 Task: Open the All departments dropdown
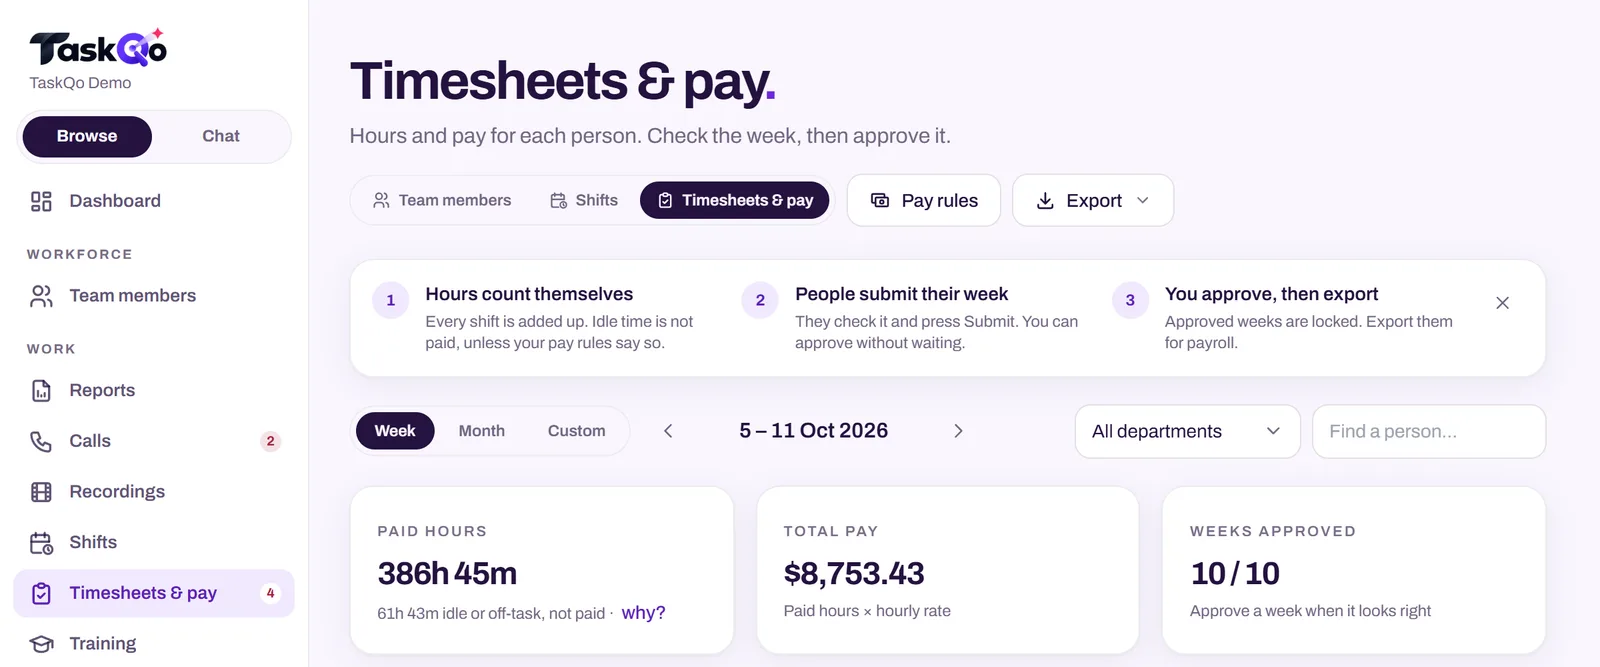click(1187, 432)
